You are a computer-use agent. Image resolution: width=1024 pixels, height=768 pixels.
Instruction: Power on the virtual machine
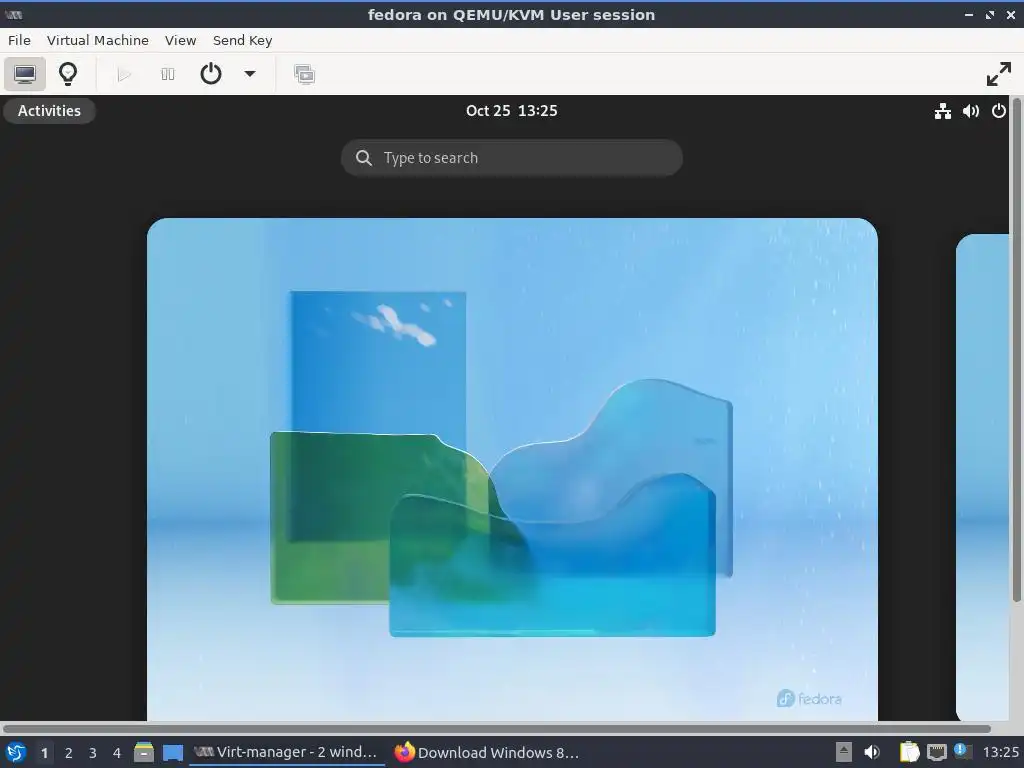coord(123,74)
